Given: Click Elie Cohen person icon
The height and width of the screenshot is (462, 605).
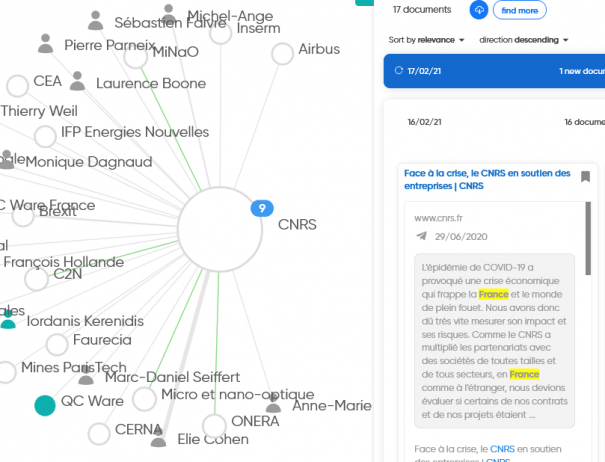Looking at the screenshot, I should click(x=158, y=437).
